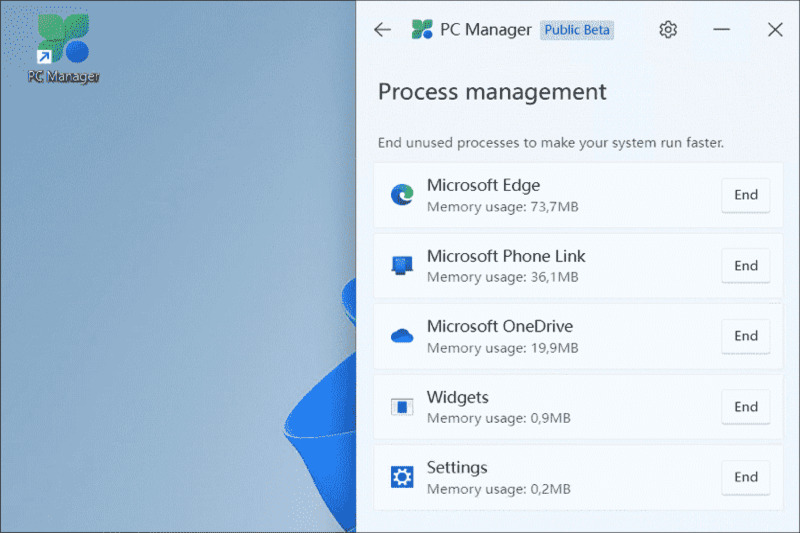End the Microsoft OneDrive process
800x533 pixels.
(x=745, y=336)
